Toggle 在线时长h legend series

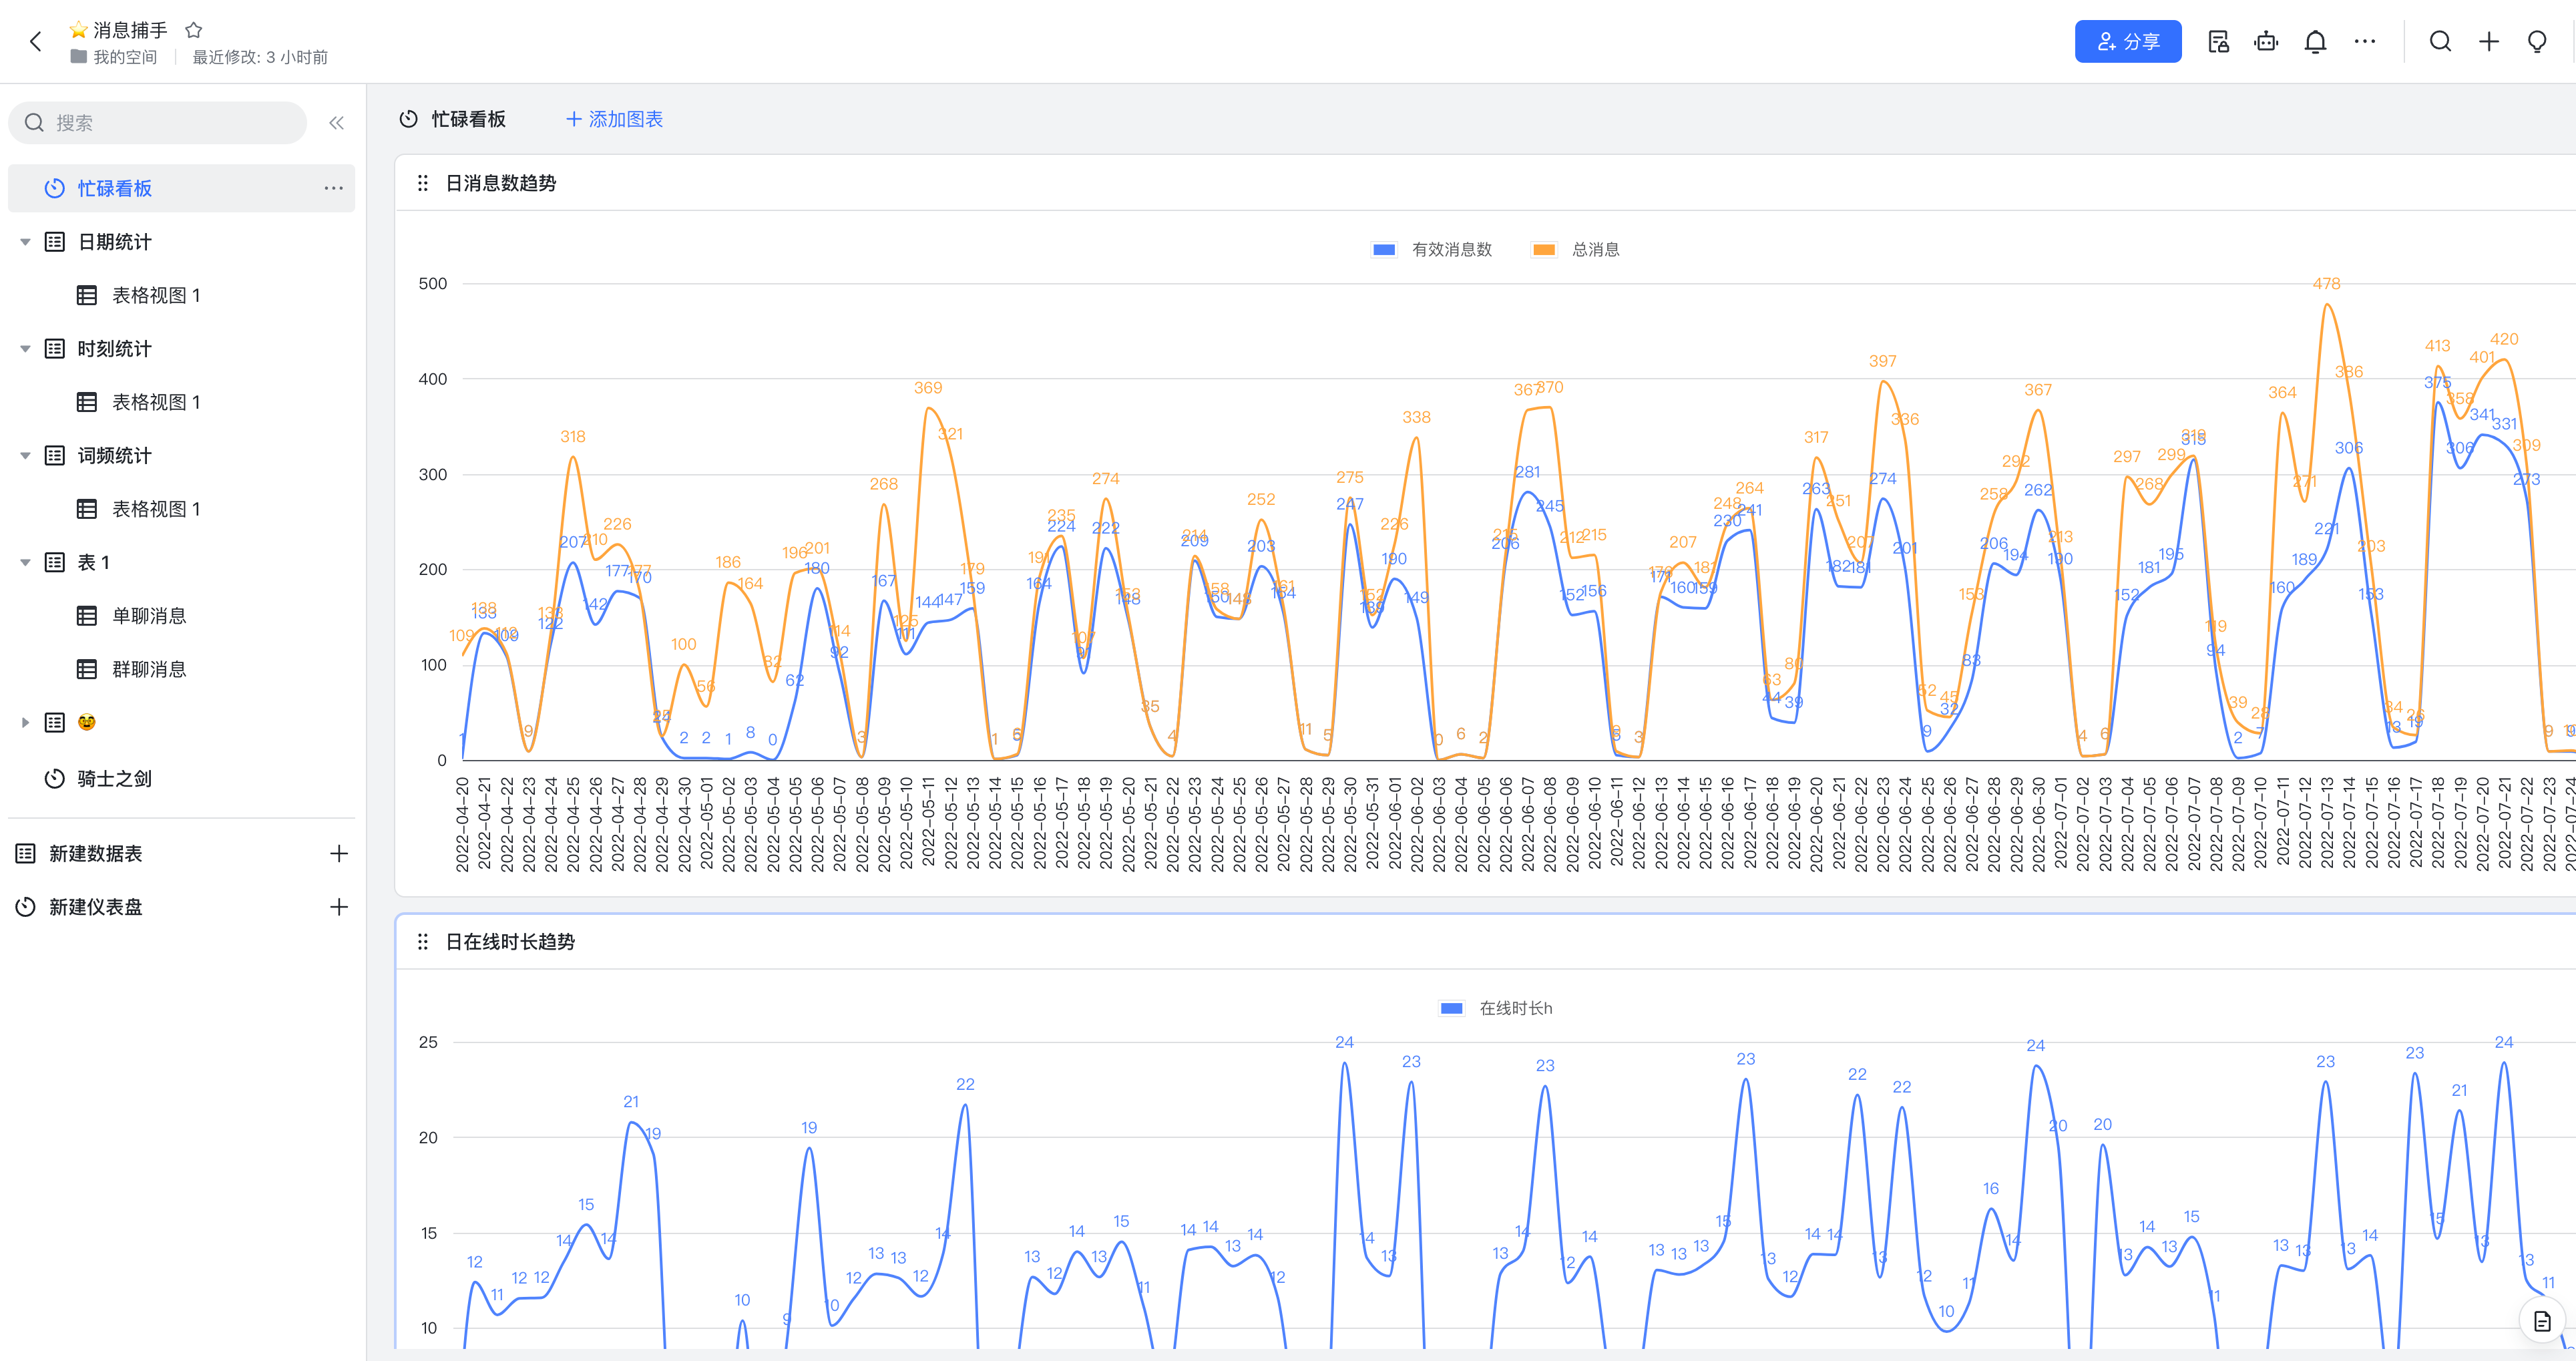pos(1496,1008)
